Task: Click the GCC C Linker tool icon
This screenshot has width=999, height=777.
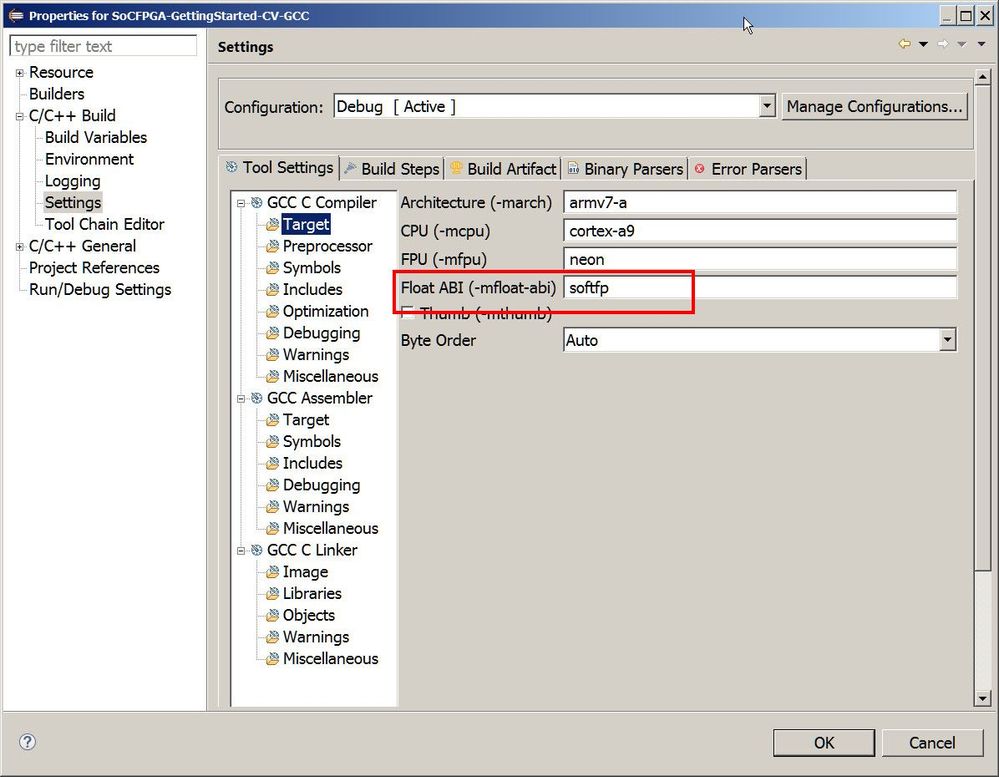Action: click(257, 550)
